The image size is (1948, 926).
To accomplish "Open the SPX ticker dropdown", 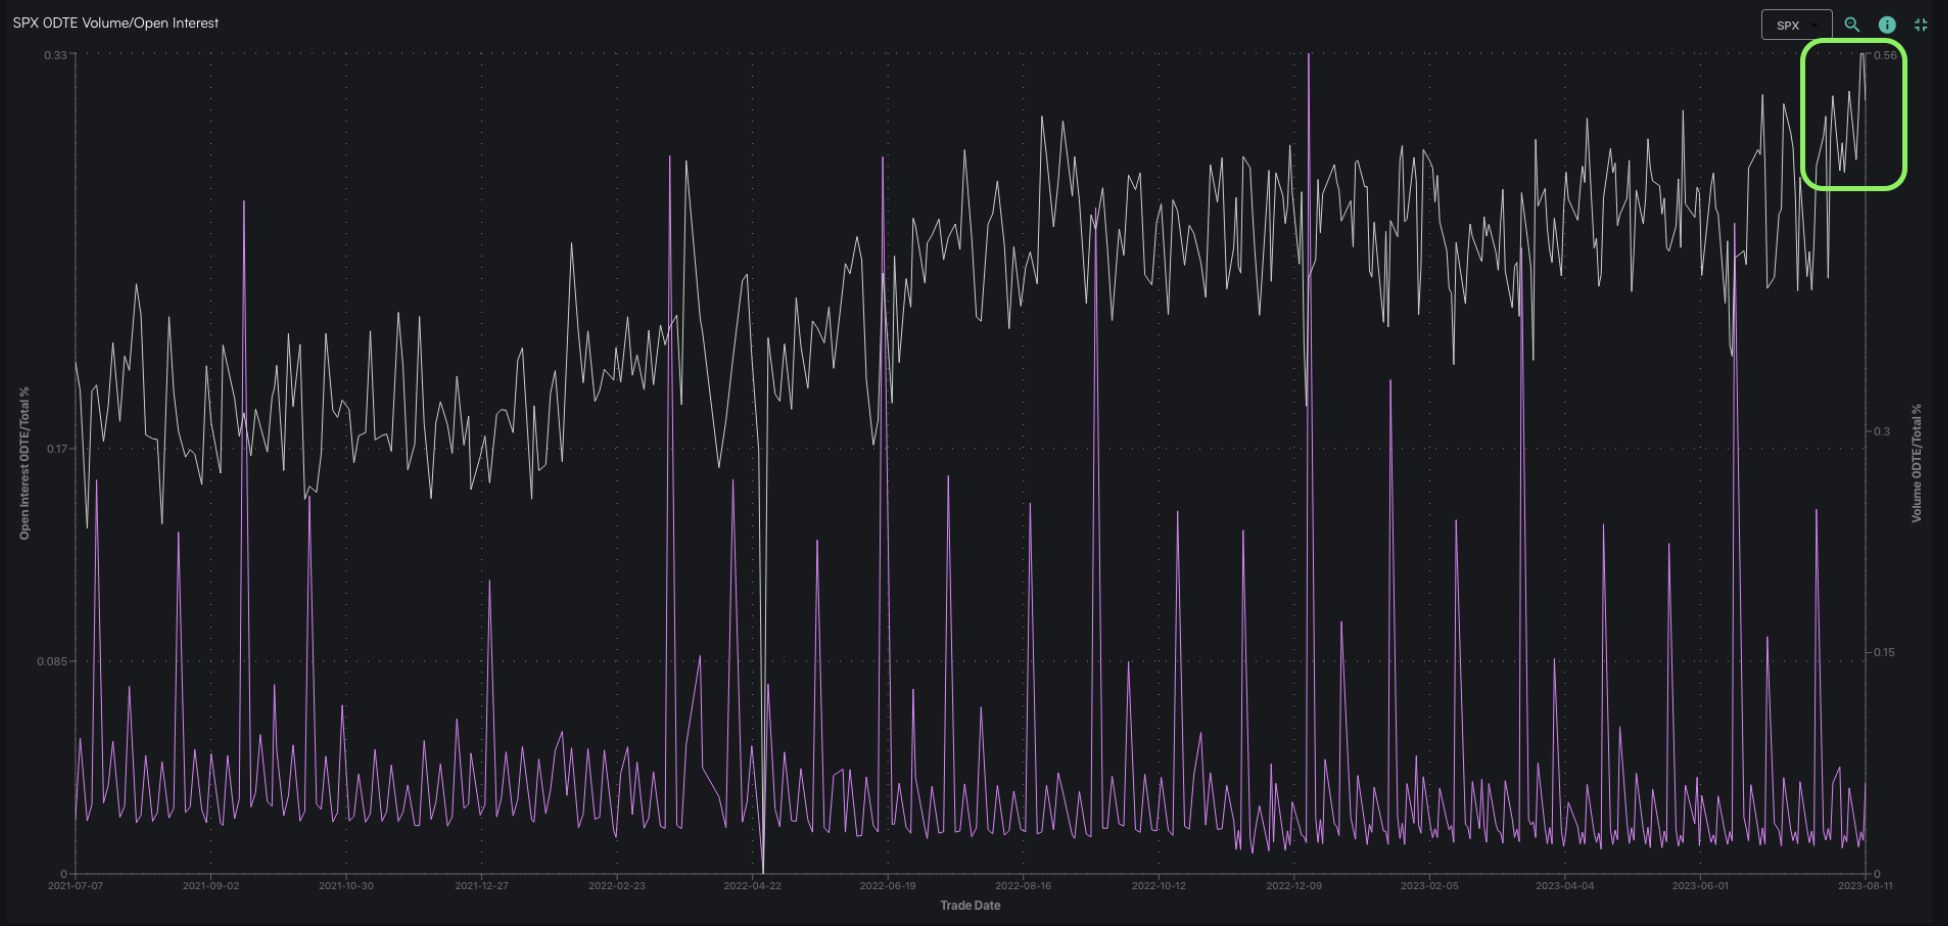I will point(1796,25).
